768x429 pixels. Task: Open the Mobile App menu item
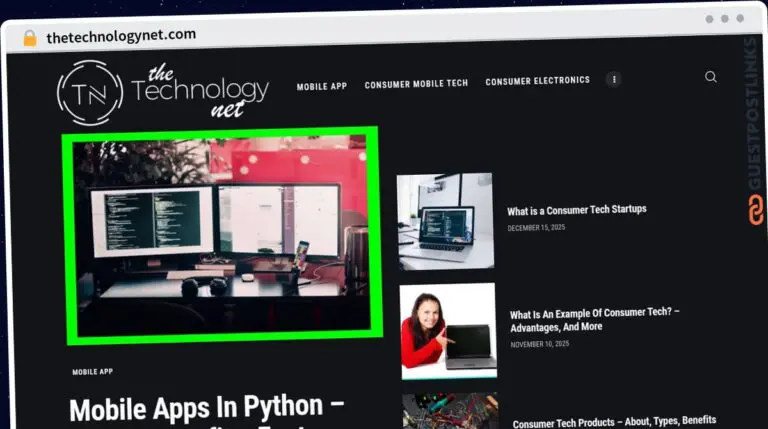tap(322, 87)
